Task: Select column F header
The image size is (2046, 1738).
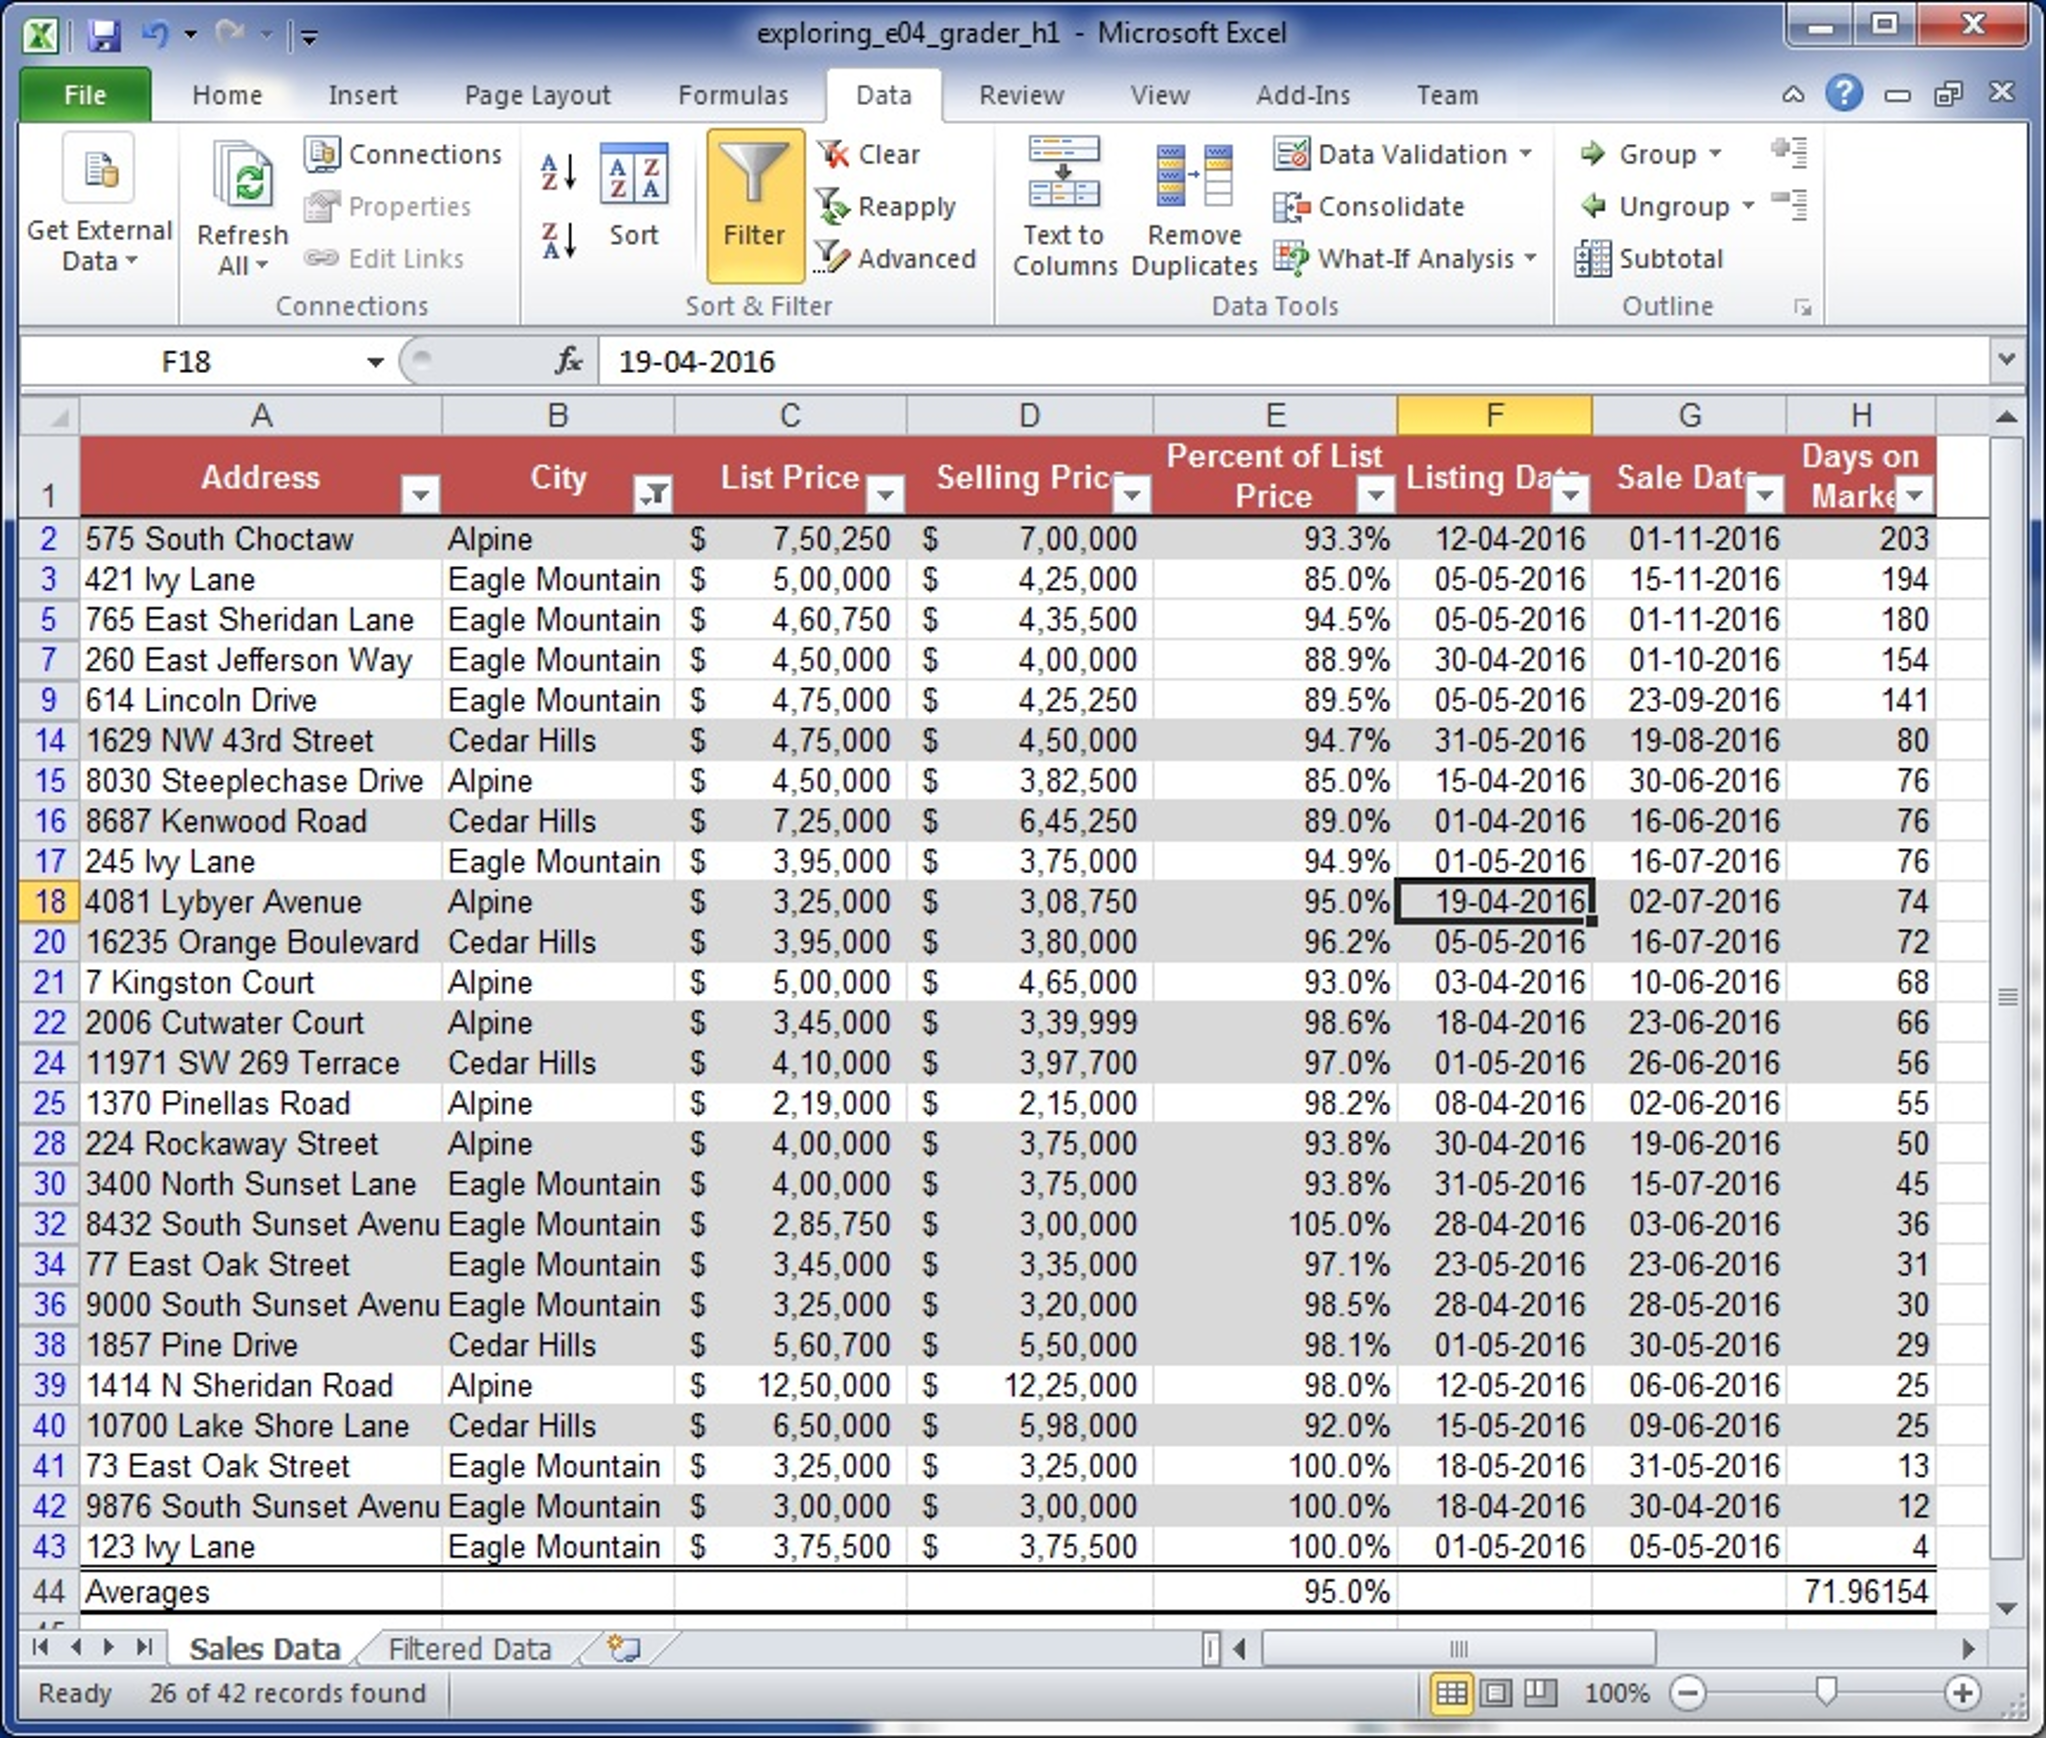Action: pos(1494,415)
